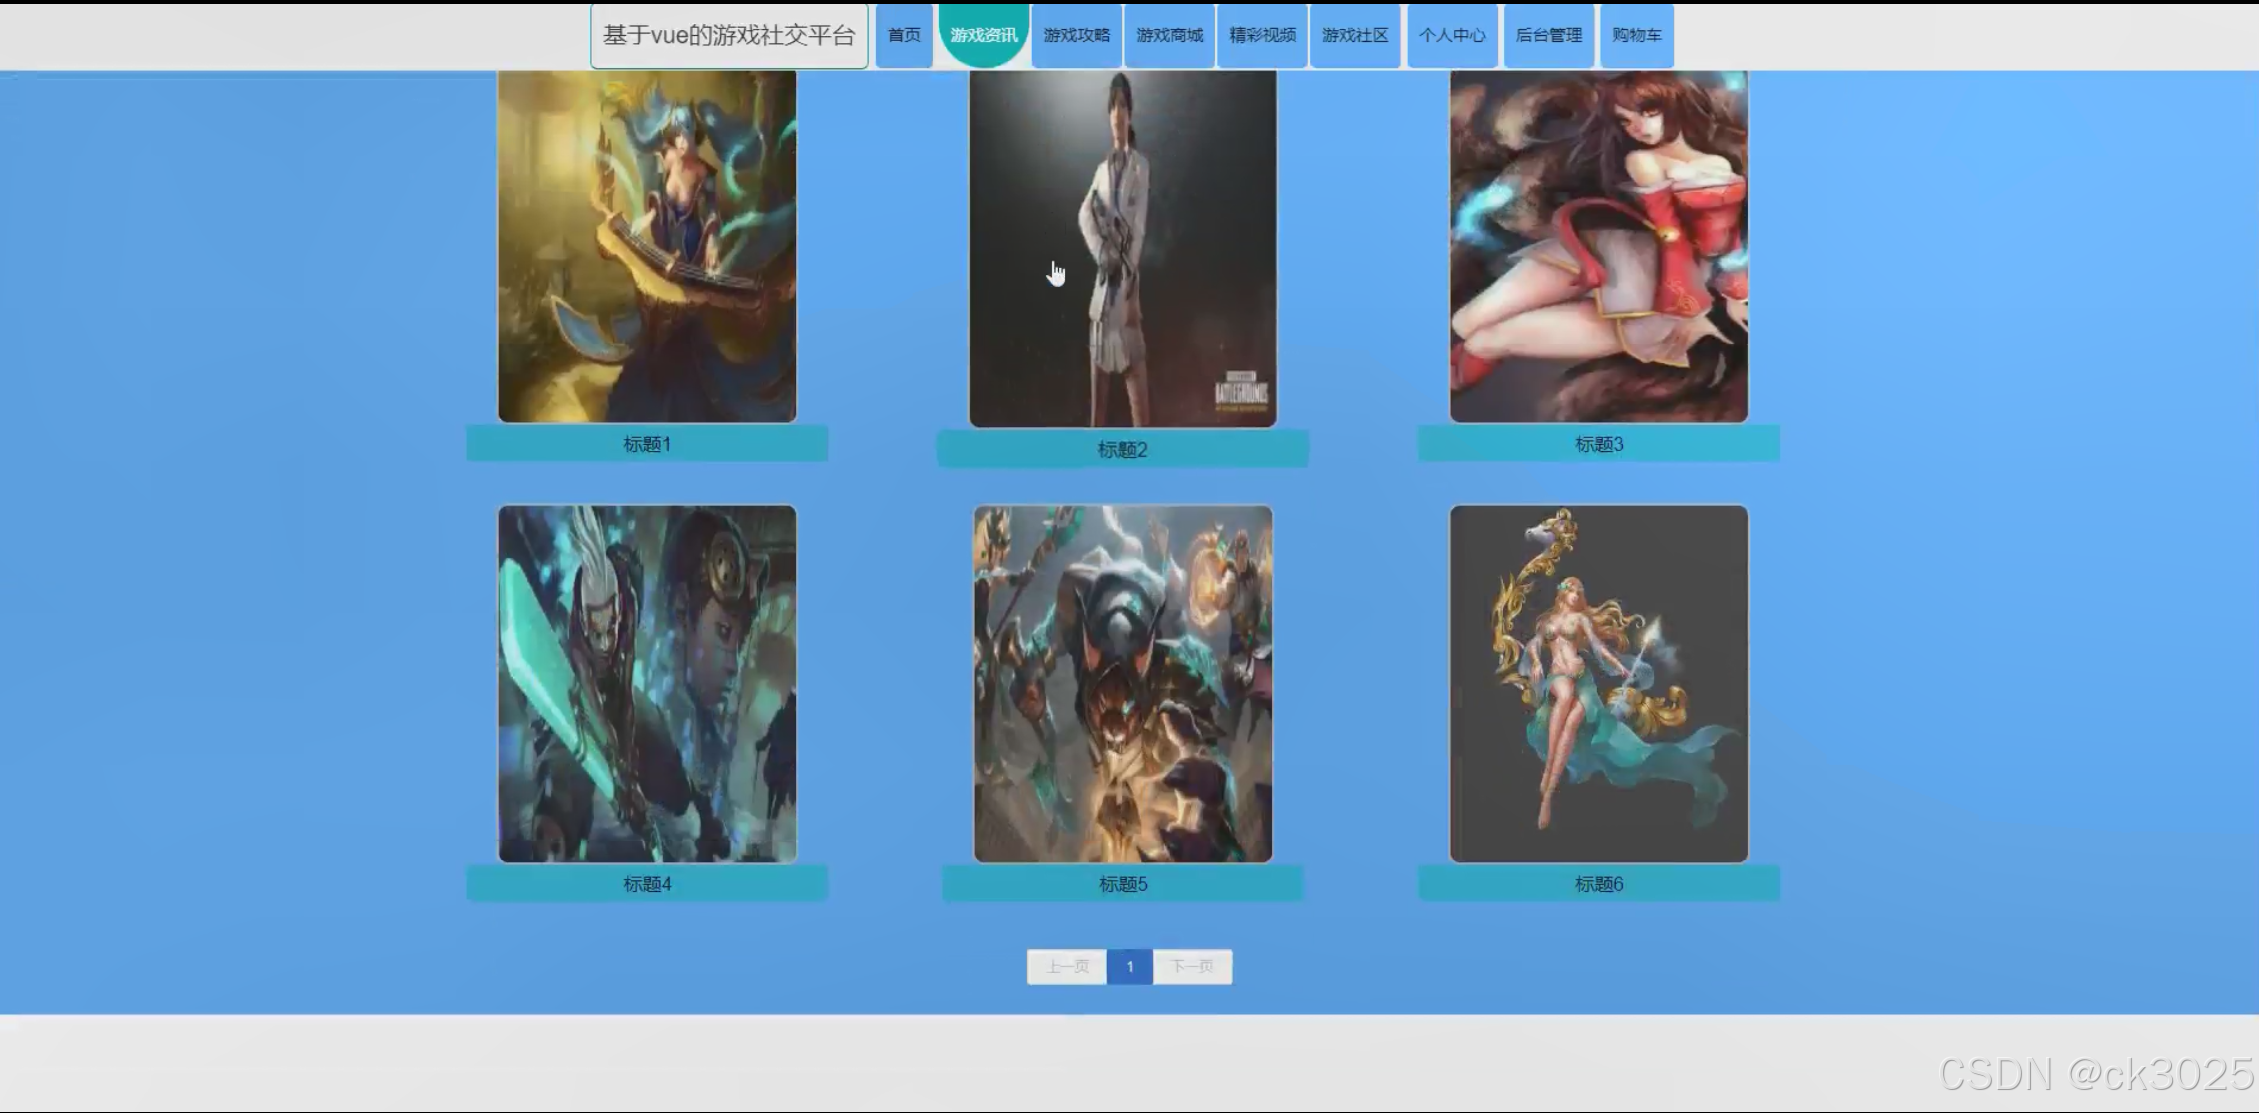
Task: Click the site title 基于vue的游戏社交平台
Action: pyautogui.click(x=729, y=36)
